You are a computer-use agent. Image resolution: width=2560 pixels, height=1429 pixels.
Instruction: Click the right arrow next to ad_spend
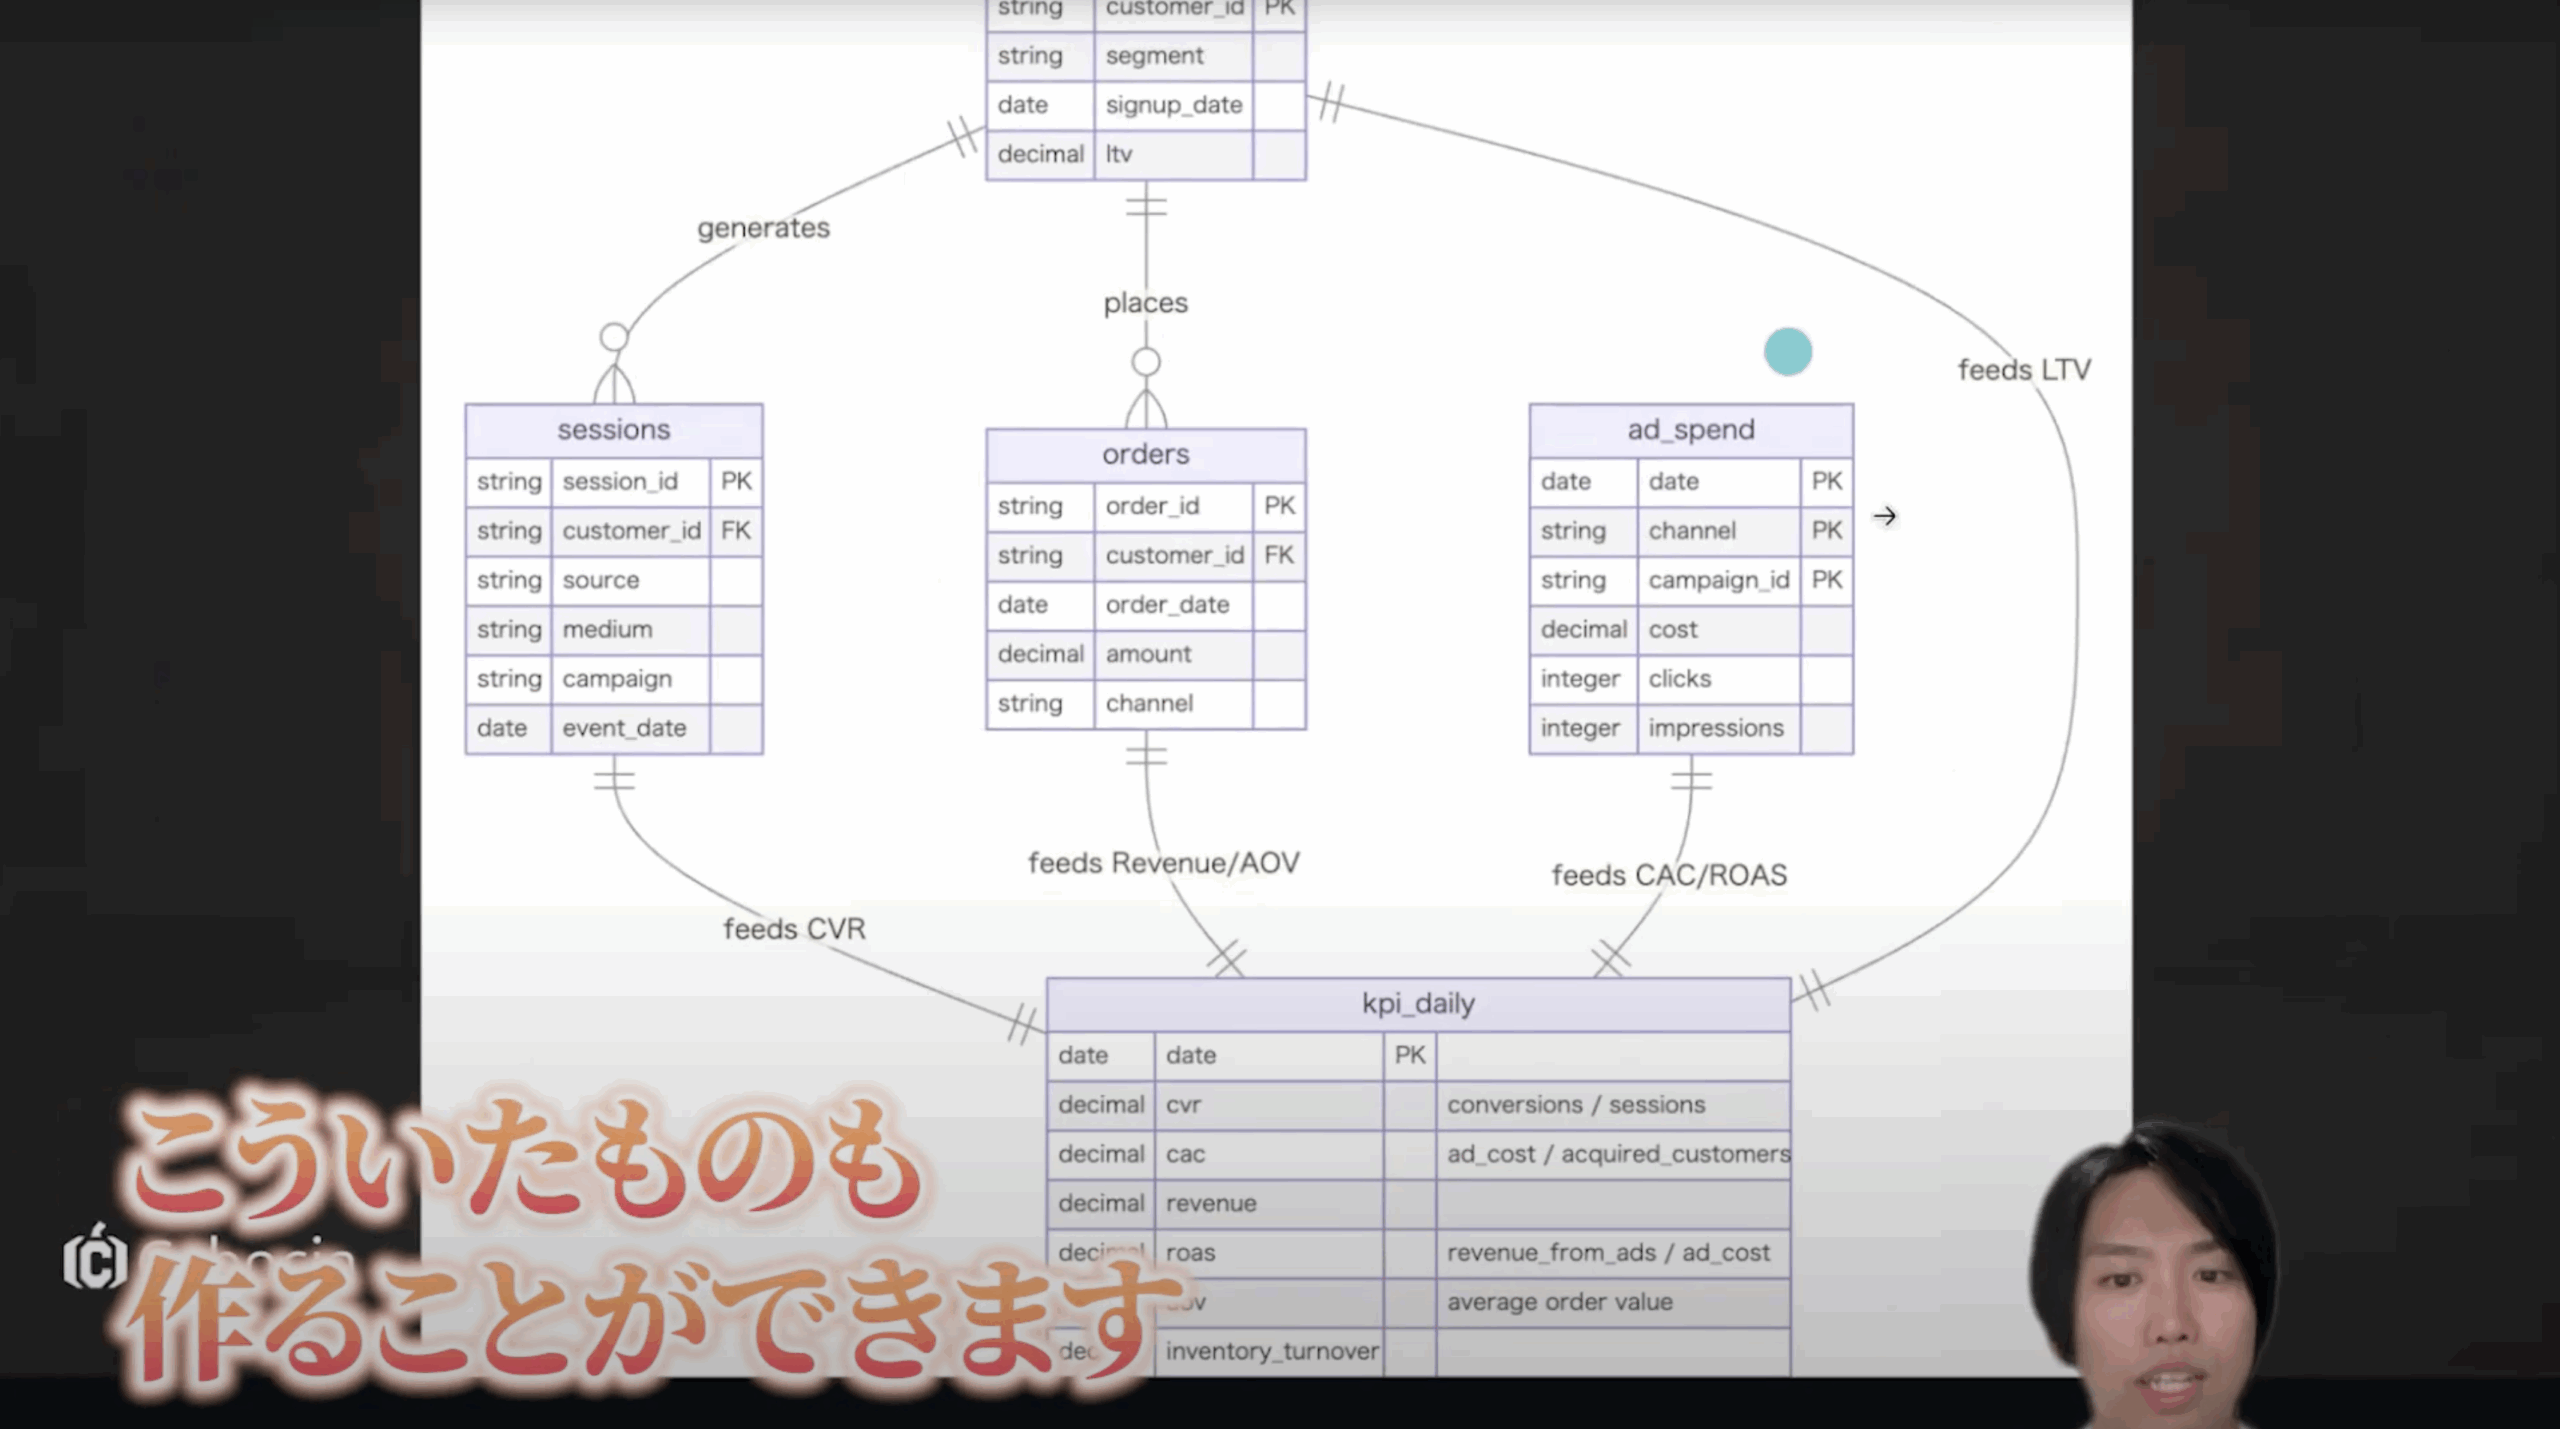click(1884, 516)
